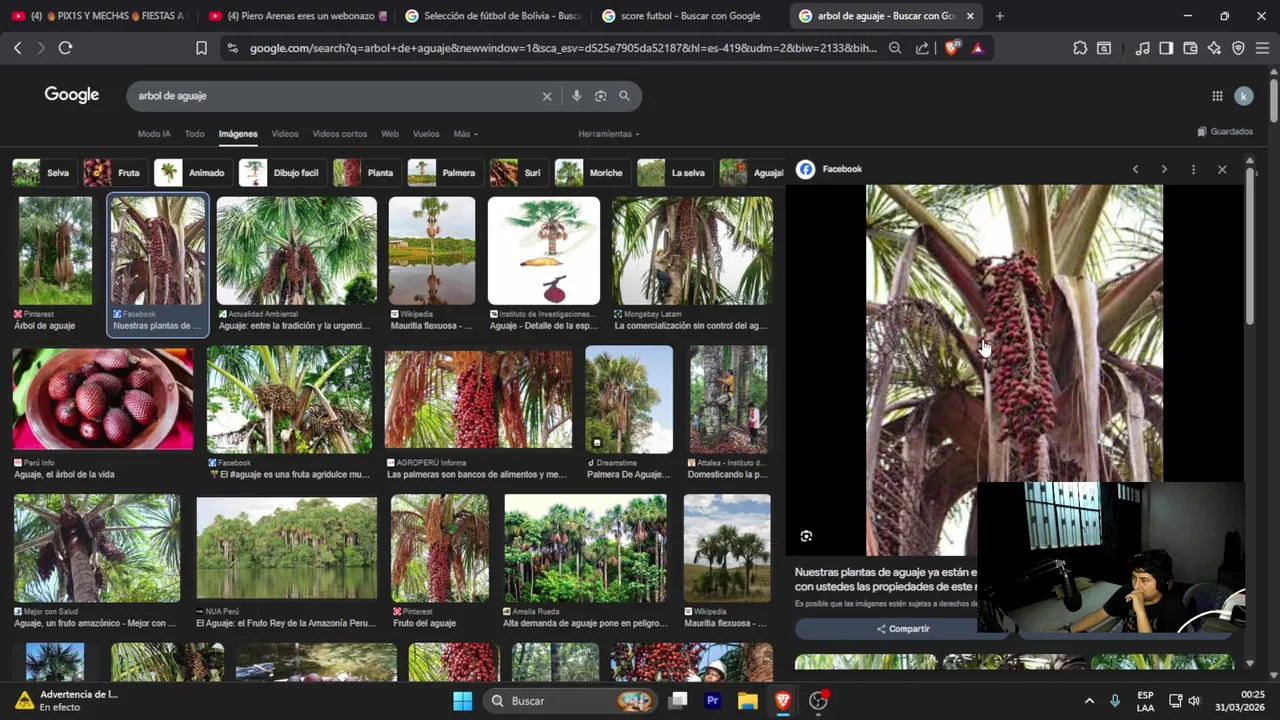Switch to the Modo IA tab
Screen dimensions: 1280x720
tap(154, 134)
